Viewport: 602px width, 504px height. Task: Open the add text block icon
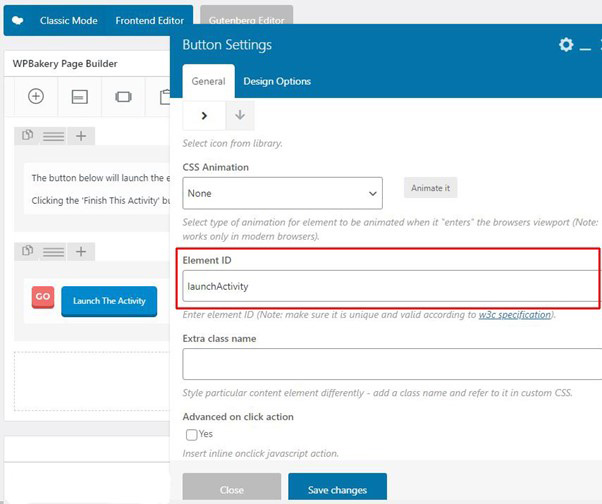coord(79,96)
